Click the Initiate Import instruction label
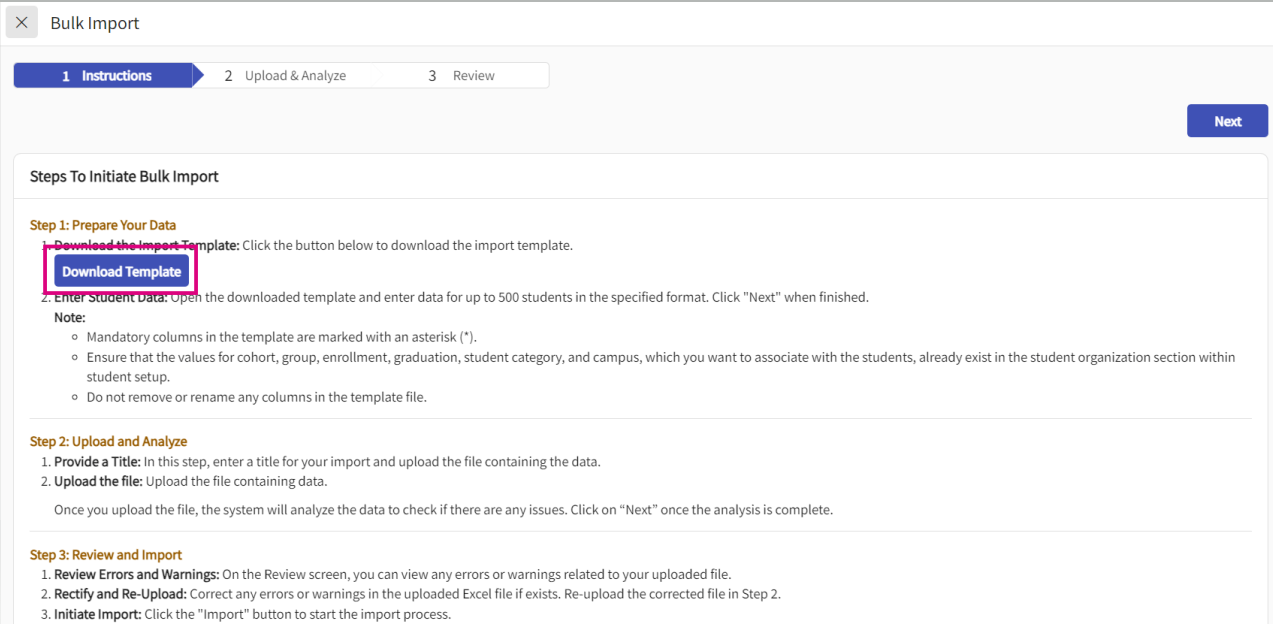Image resolution: width=1273 pixels, height=624 pixels. [97, 614]
